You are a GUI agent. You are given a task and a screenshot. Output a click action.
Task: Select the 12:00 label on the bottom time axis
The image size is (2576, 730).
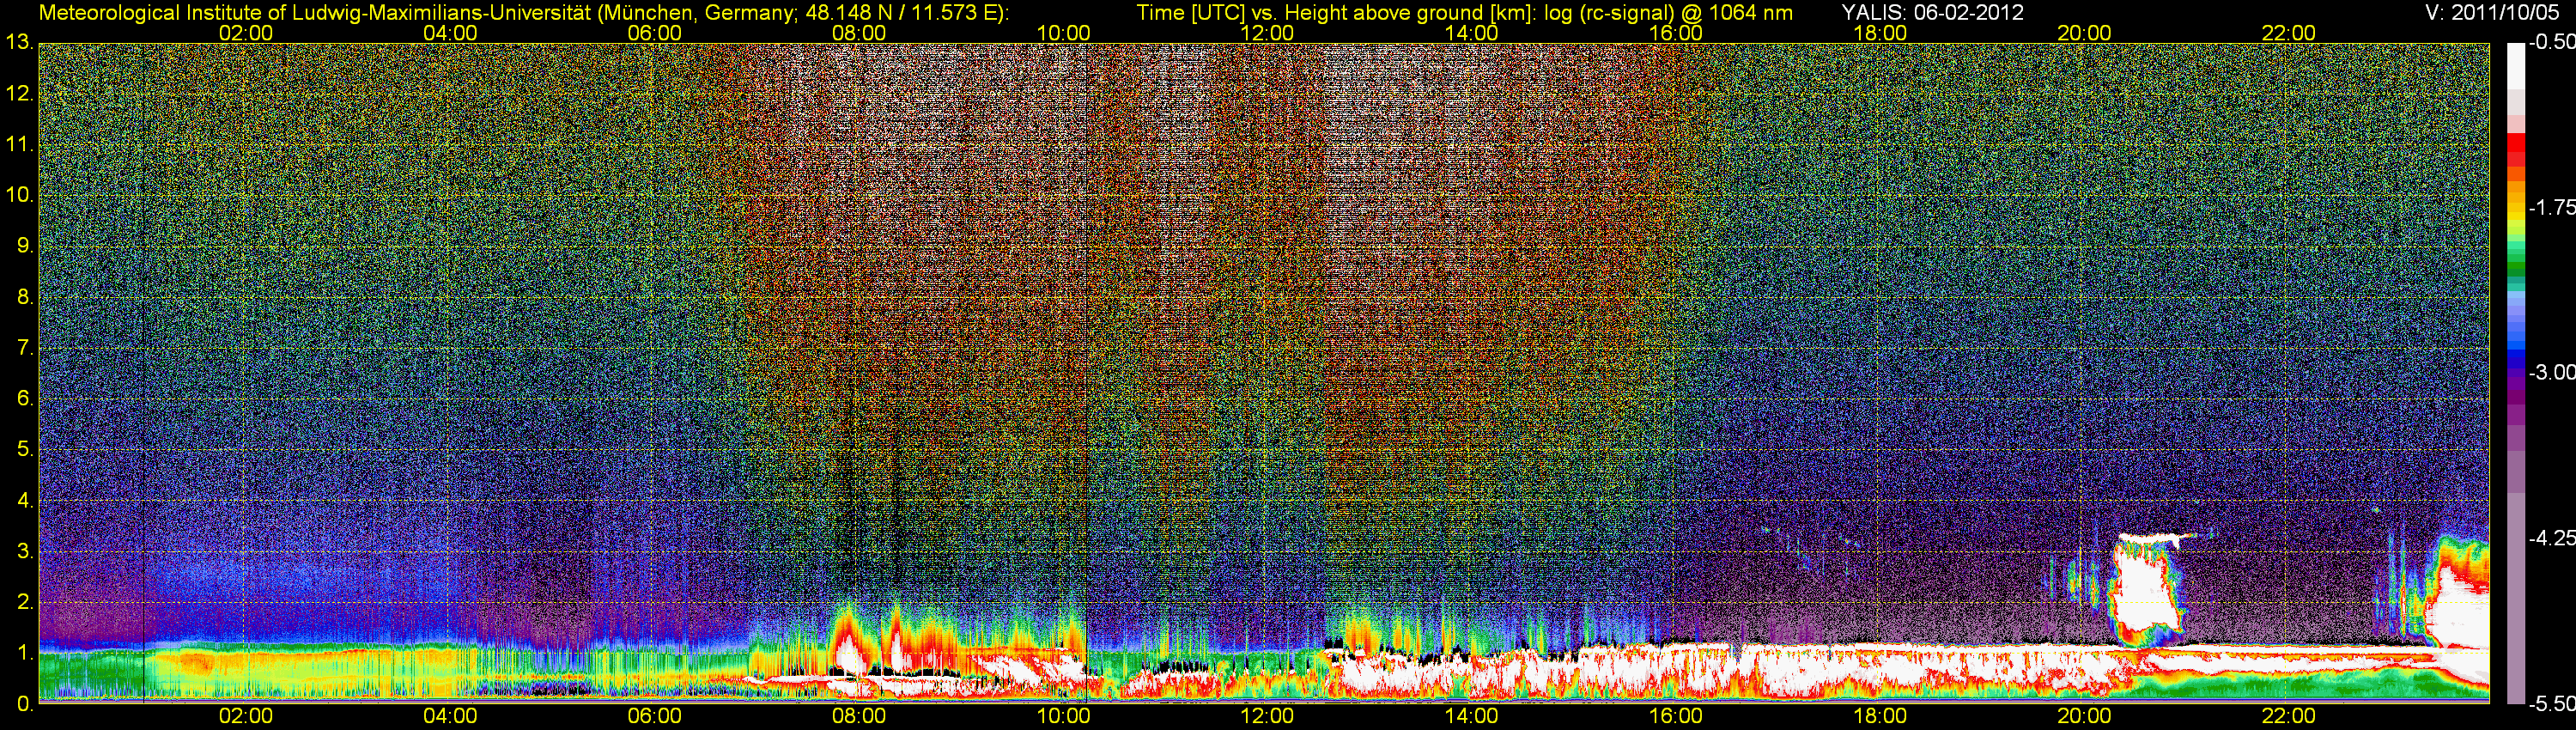pos(1267,716)
